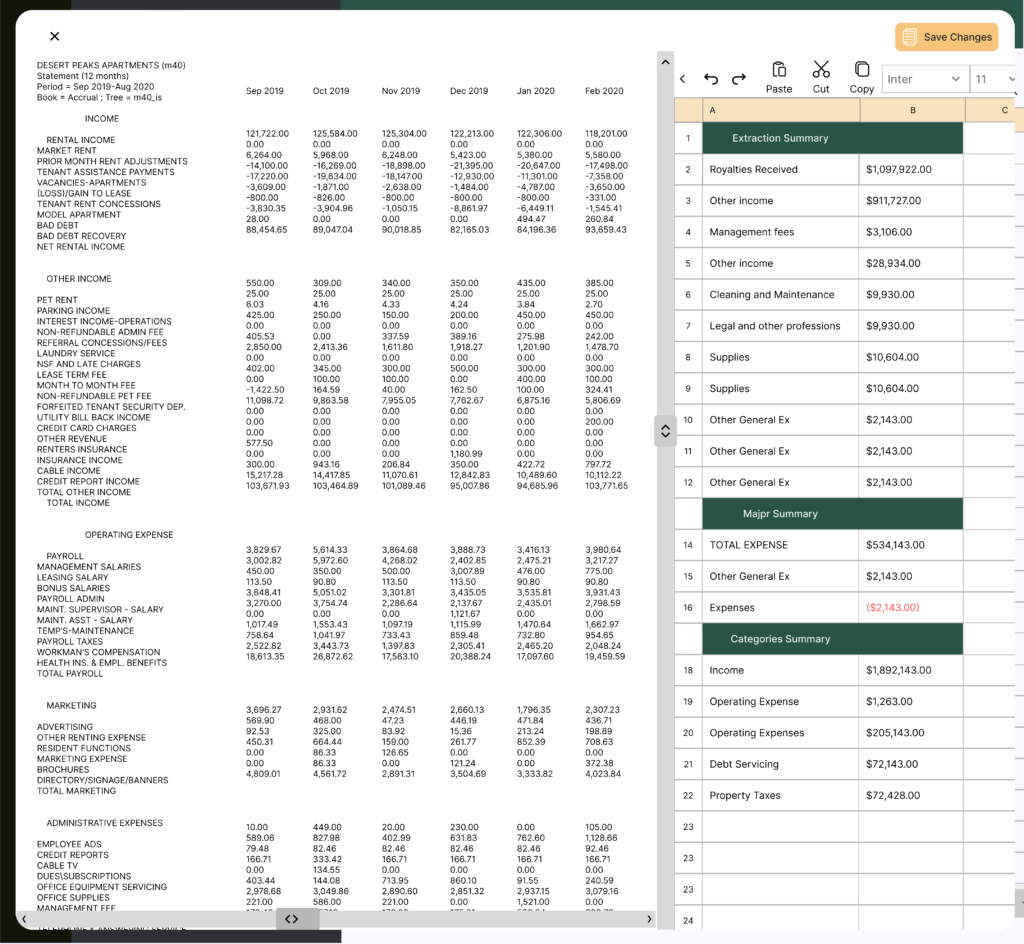Viewport: 1024px width, 944px height.
Task: Select the $28,934.00 value cell
Action: (911, 264)
